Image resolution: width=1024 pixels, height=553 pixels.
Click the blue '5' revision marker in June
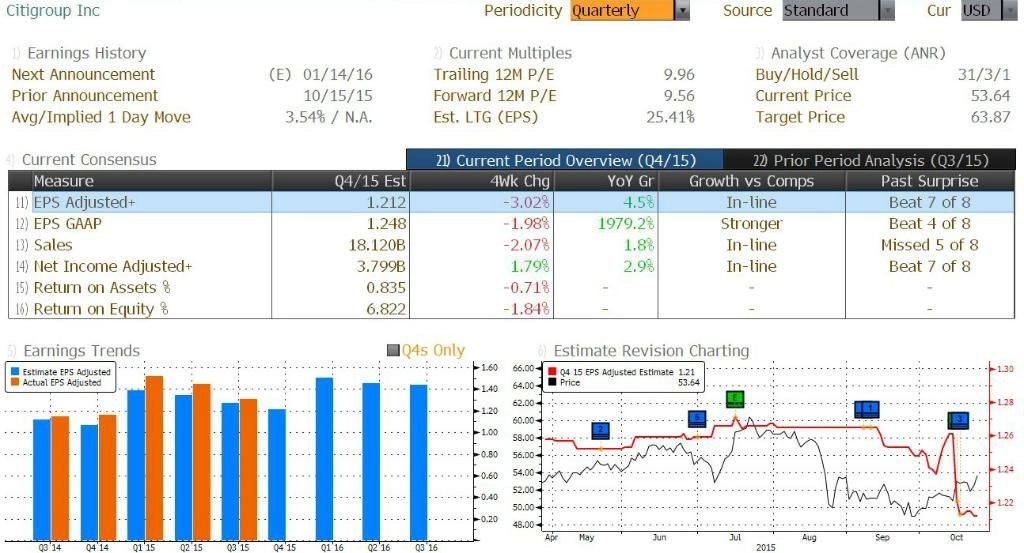click(x=697, y=419)
